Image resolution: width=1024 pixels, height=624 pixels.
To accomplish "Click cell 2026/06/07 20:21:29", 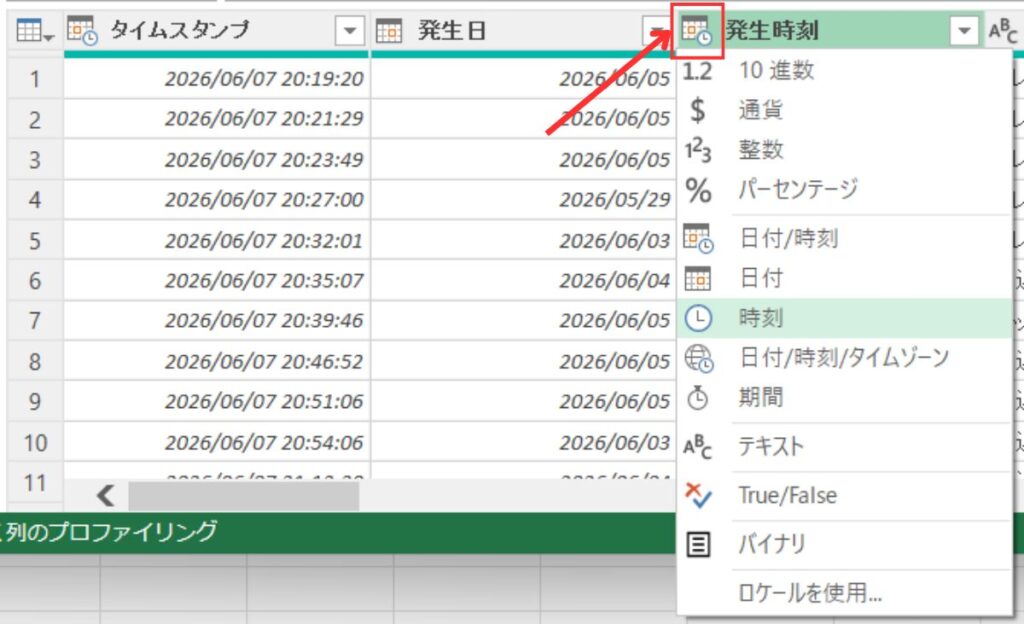I will [x=217, y=119].
